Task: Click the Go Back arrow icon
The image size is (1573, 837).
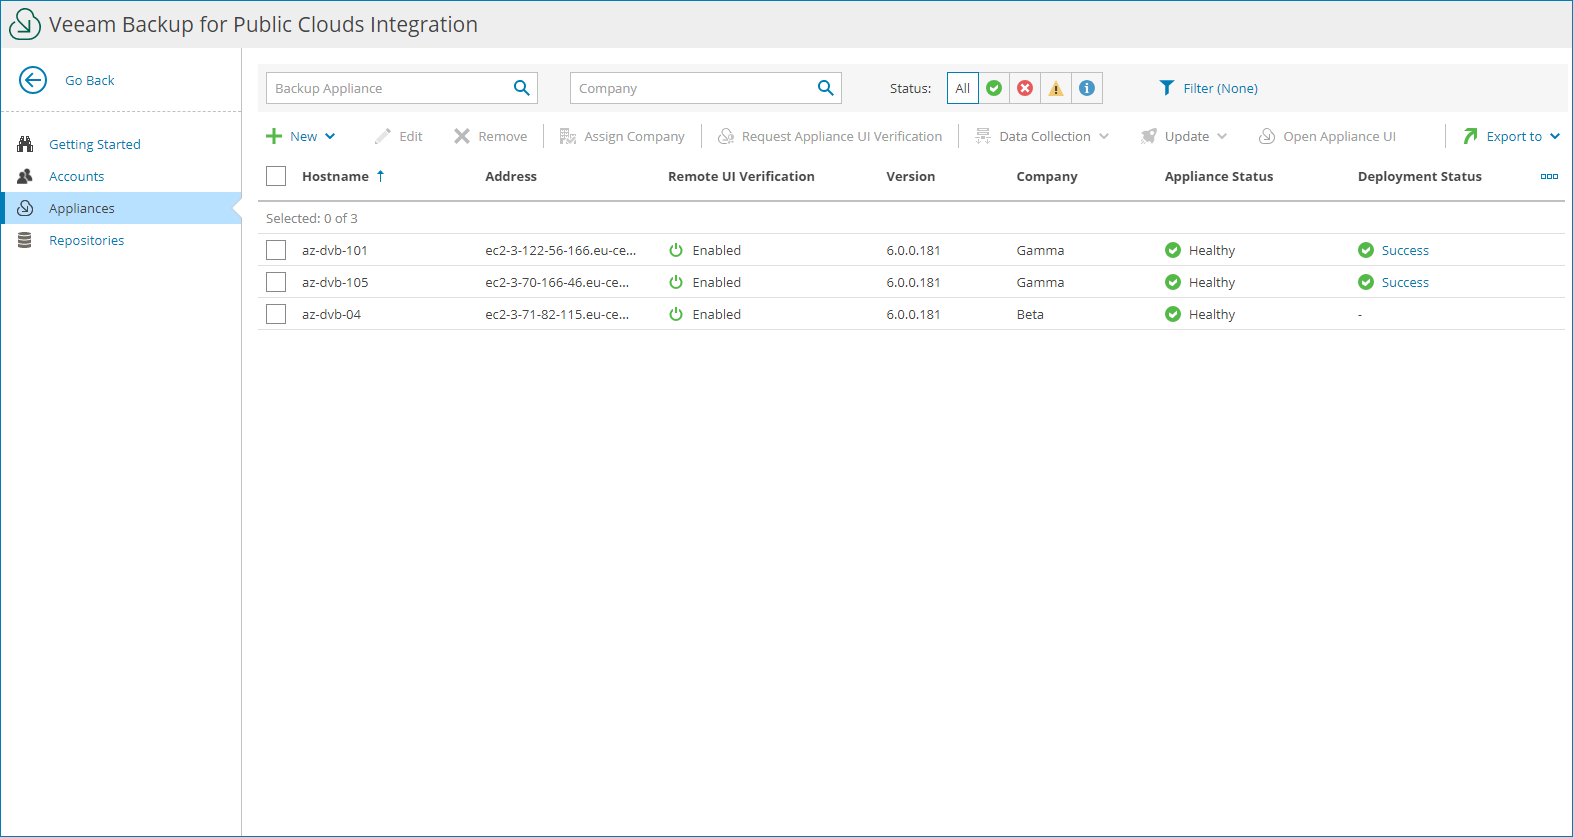Action: tap(33, 80)
